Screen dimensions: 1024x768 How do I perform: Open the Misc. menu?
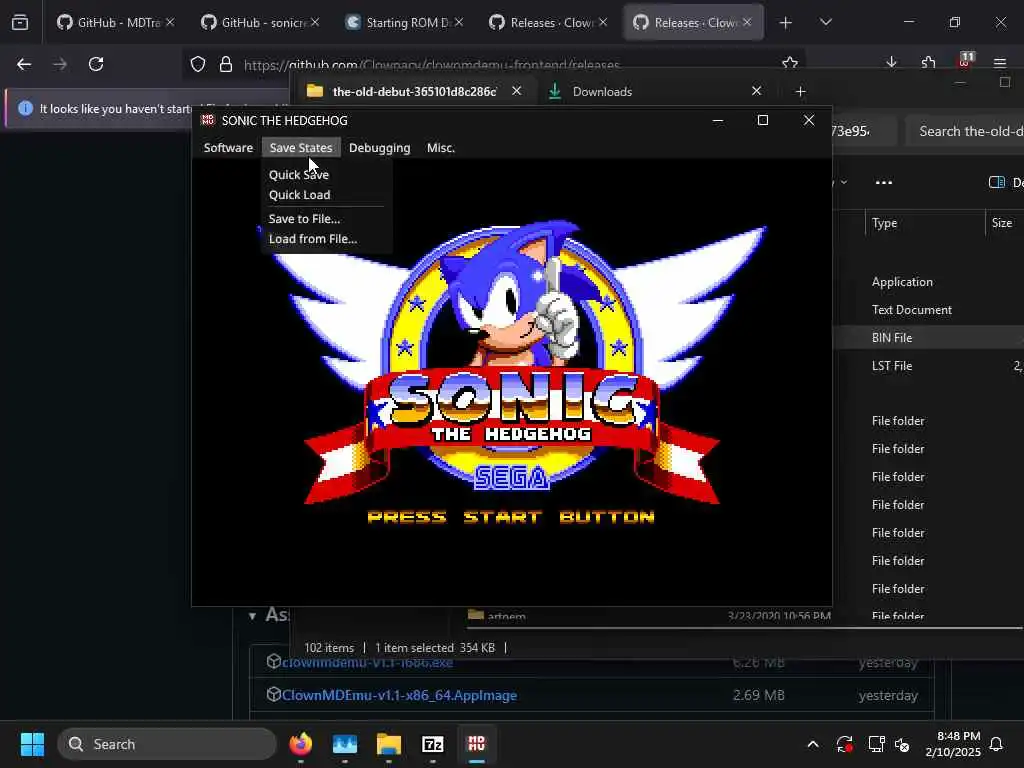(x=441, y=148)
